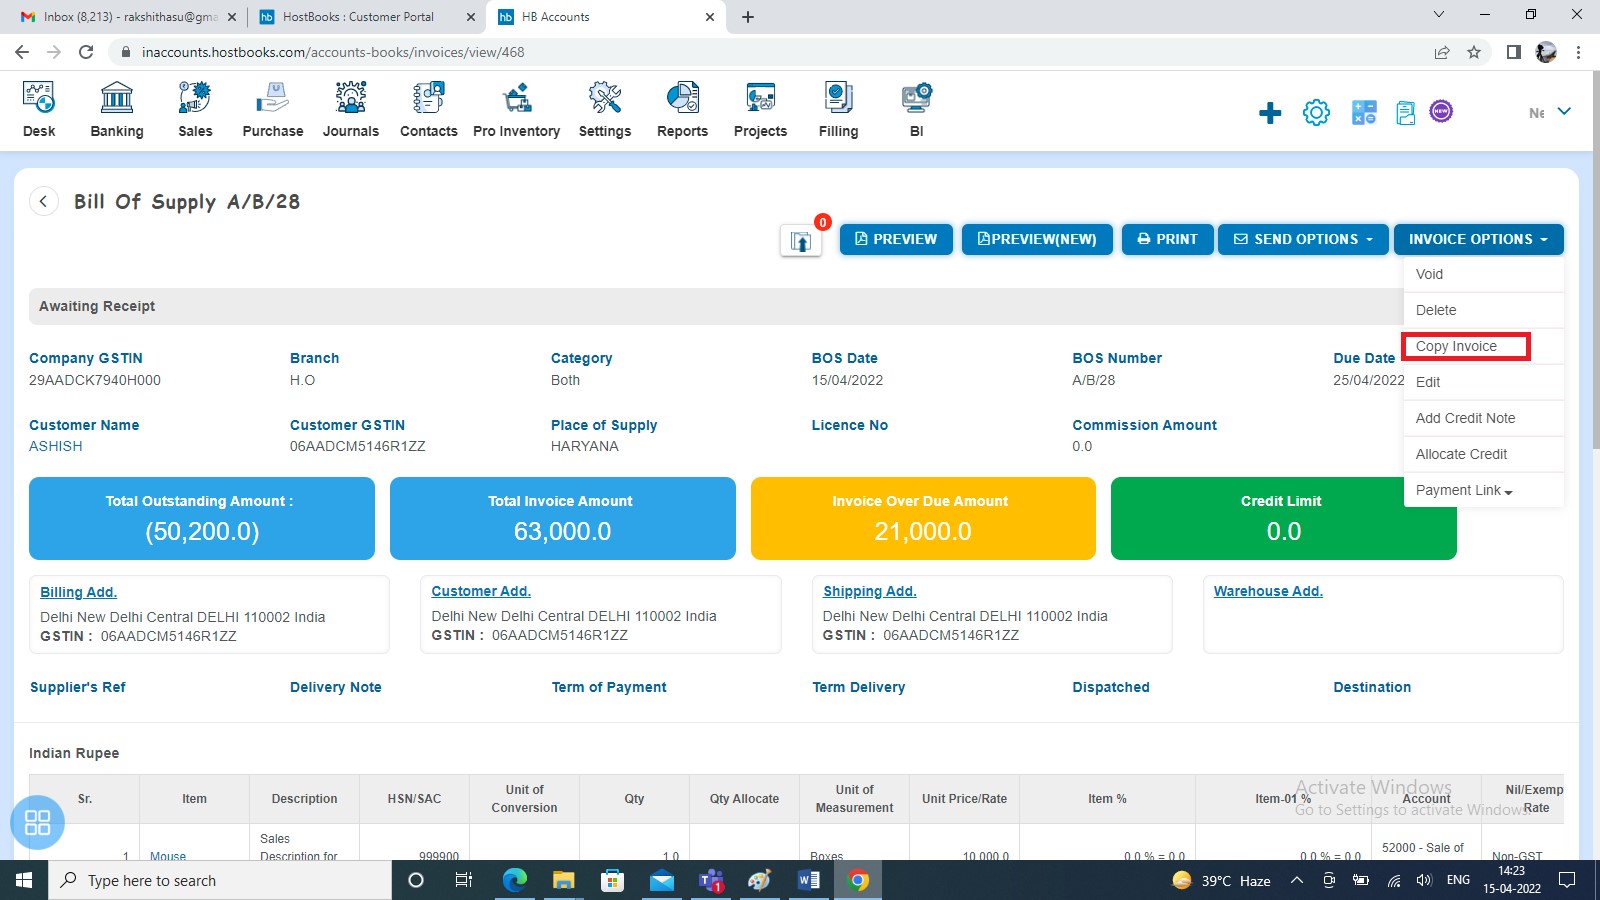Go back using the arrow next to Bill Of Supply
Viewport: 1600px width, 900px height.
tap(43, 201)
